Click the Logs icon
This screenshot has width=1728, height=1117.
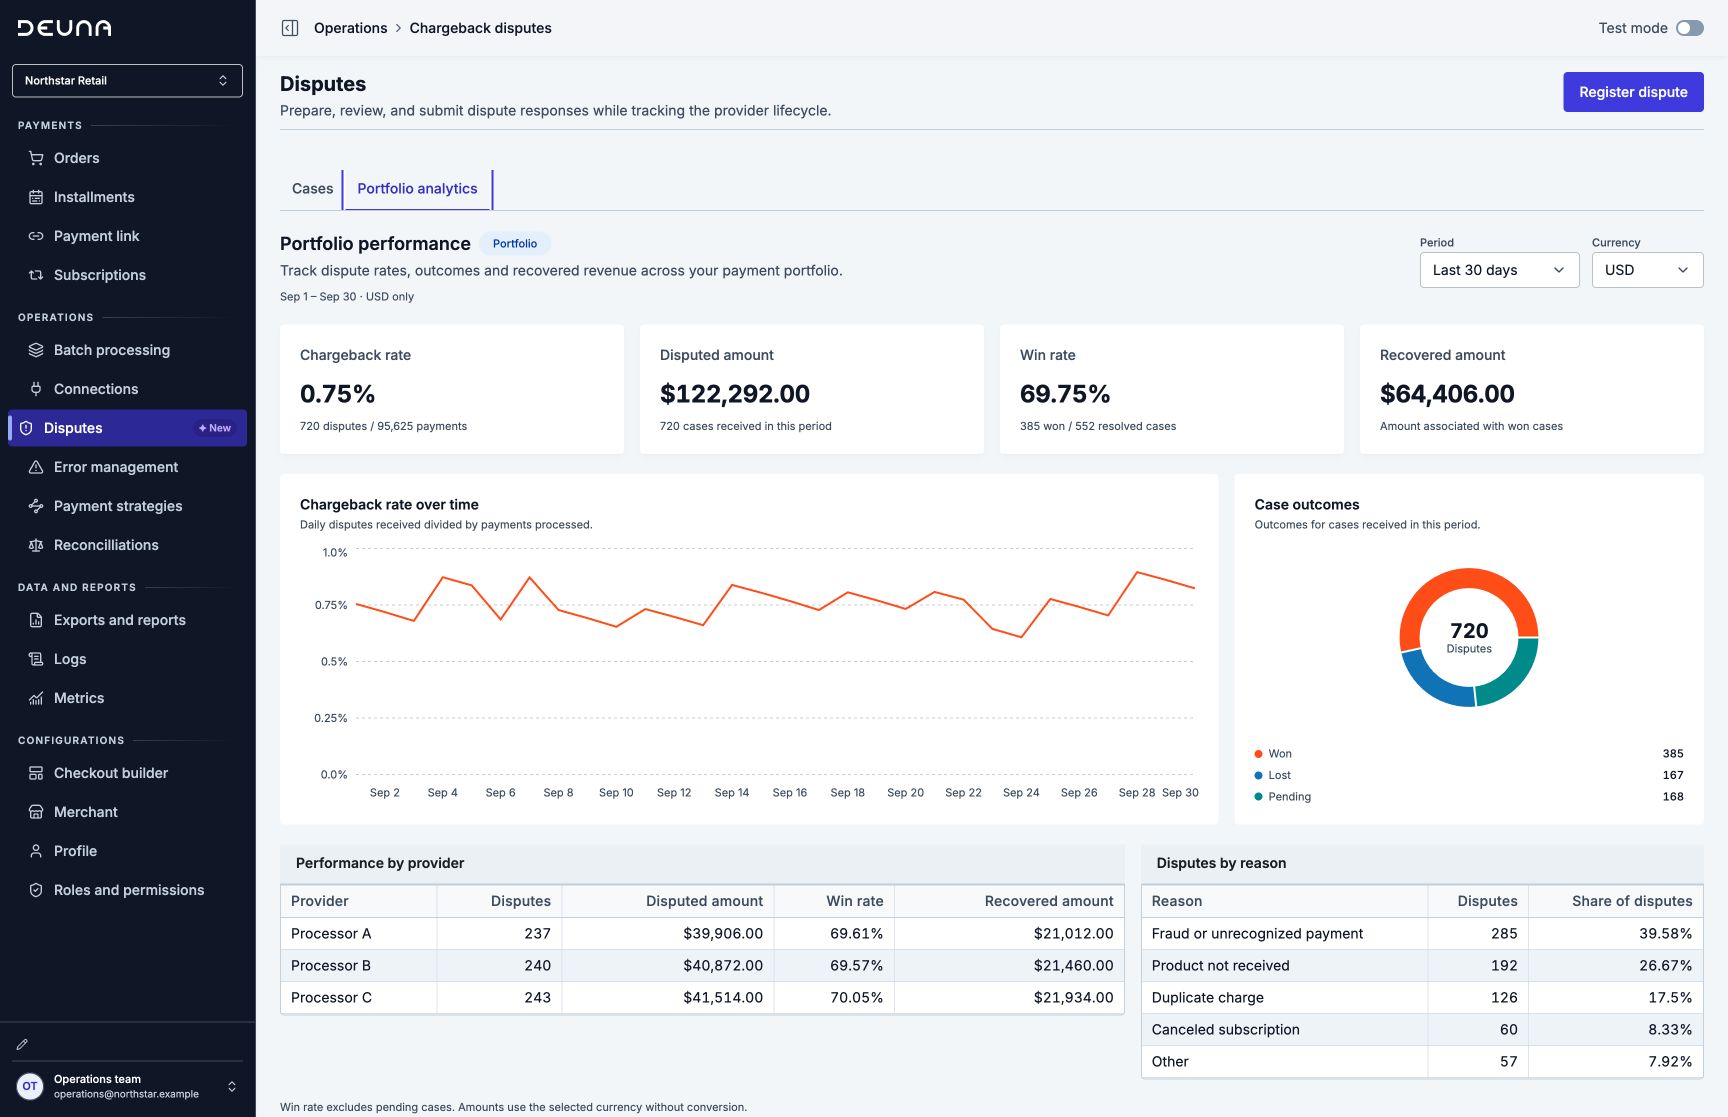(36, 659)
